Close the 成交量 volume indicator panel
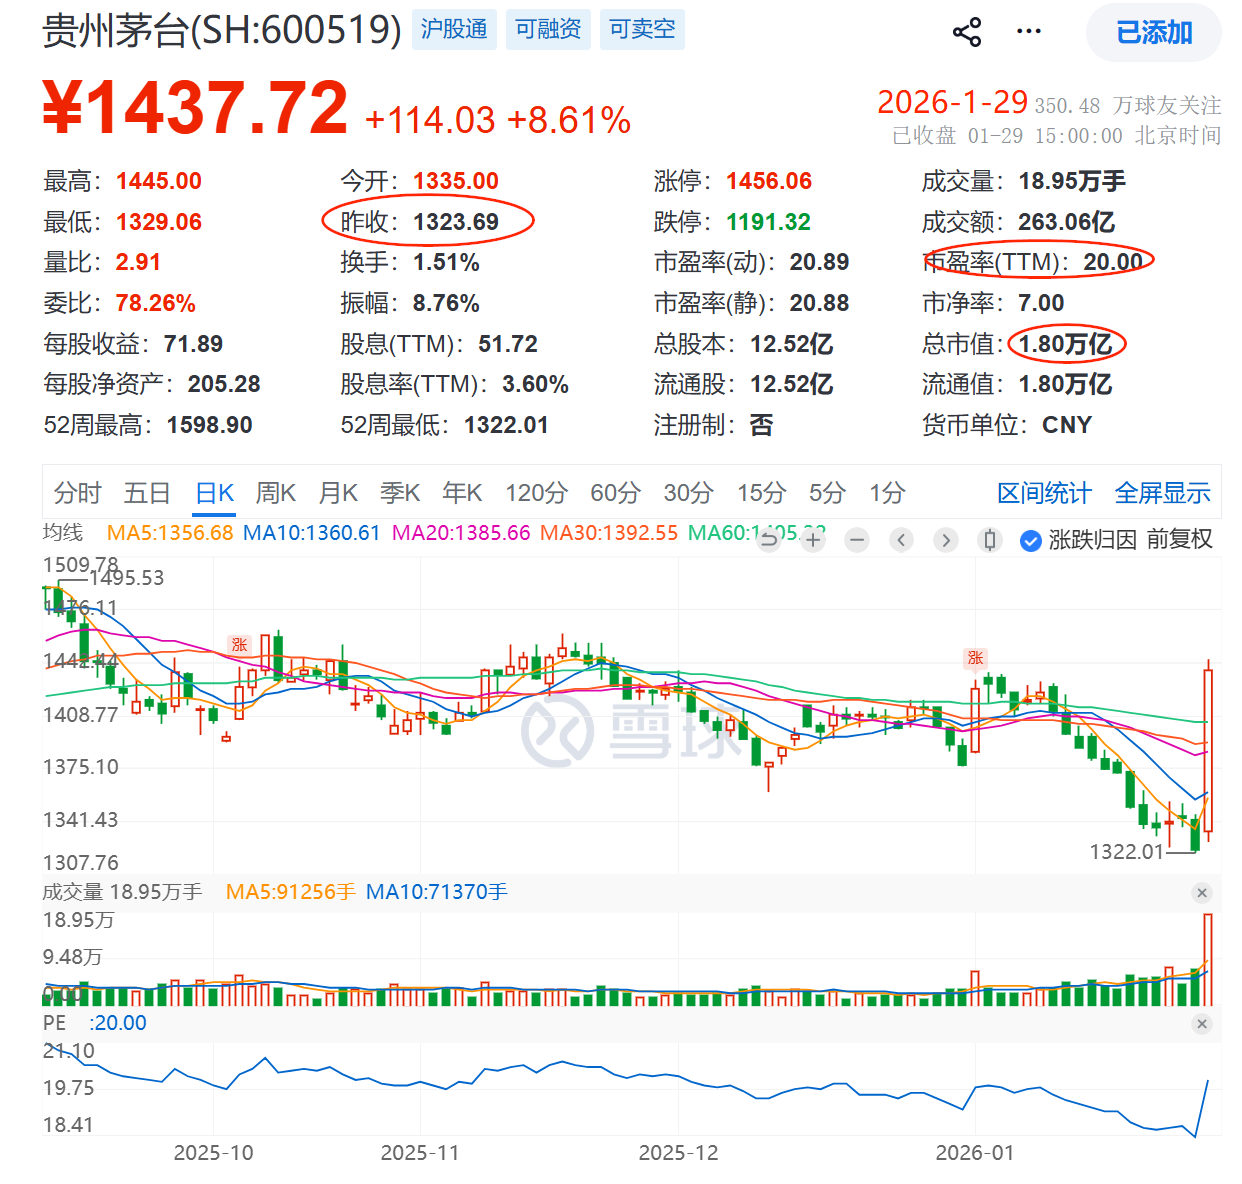1242x1184 pixels. coord(1202,893)
